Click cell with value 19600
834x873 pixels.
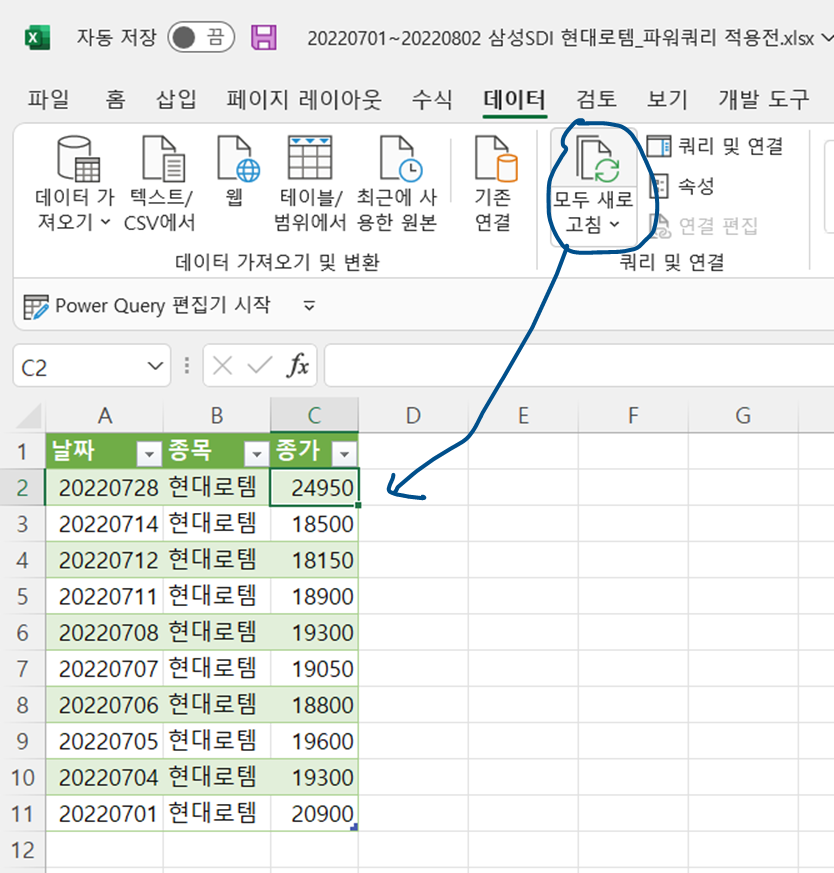[315, 741]
